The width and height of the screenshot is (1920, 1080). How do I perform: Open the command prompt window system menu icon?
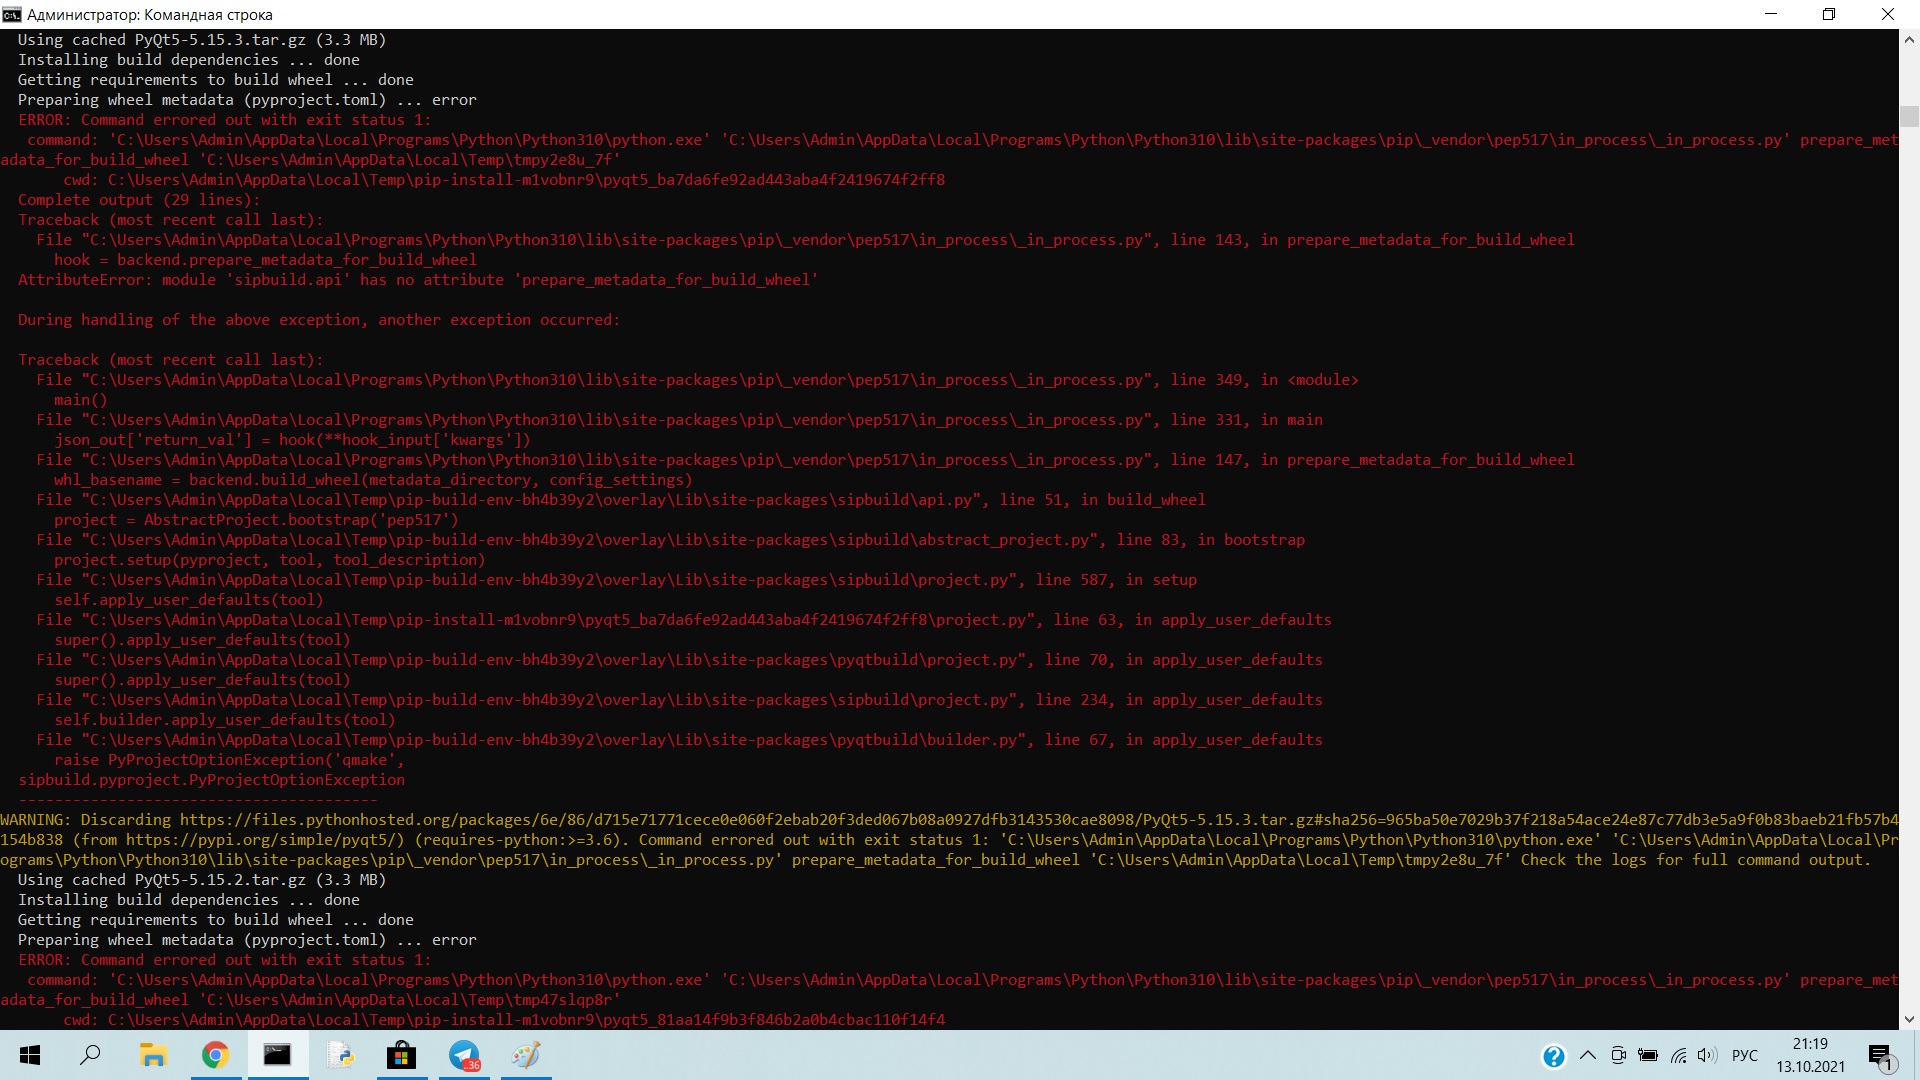pyautogui.click(x=12, y=14)
